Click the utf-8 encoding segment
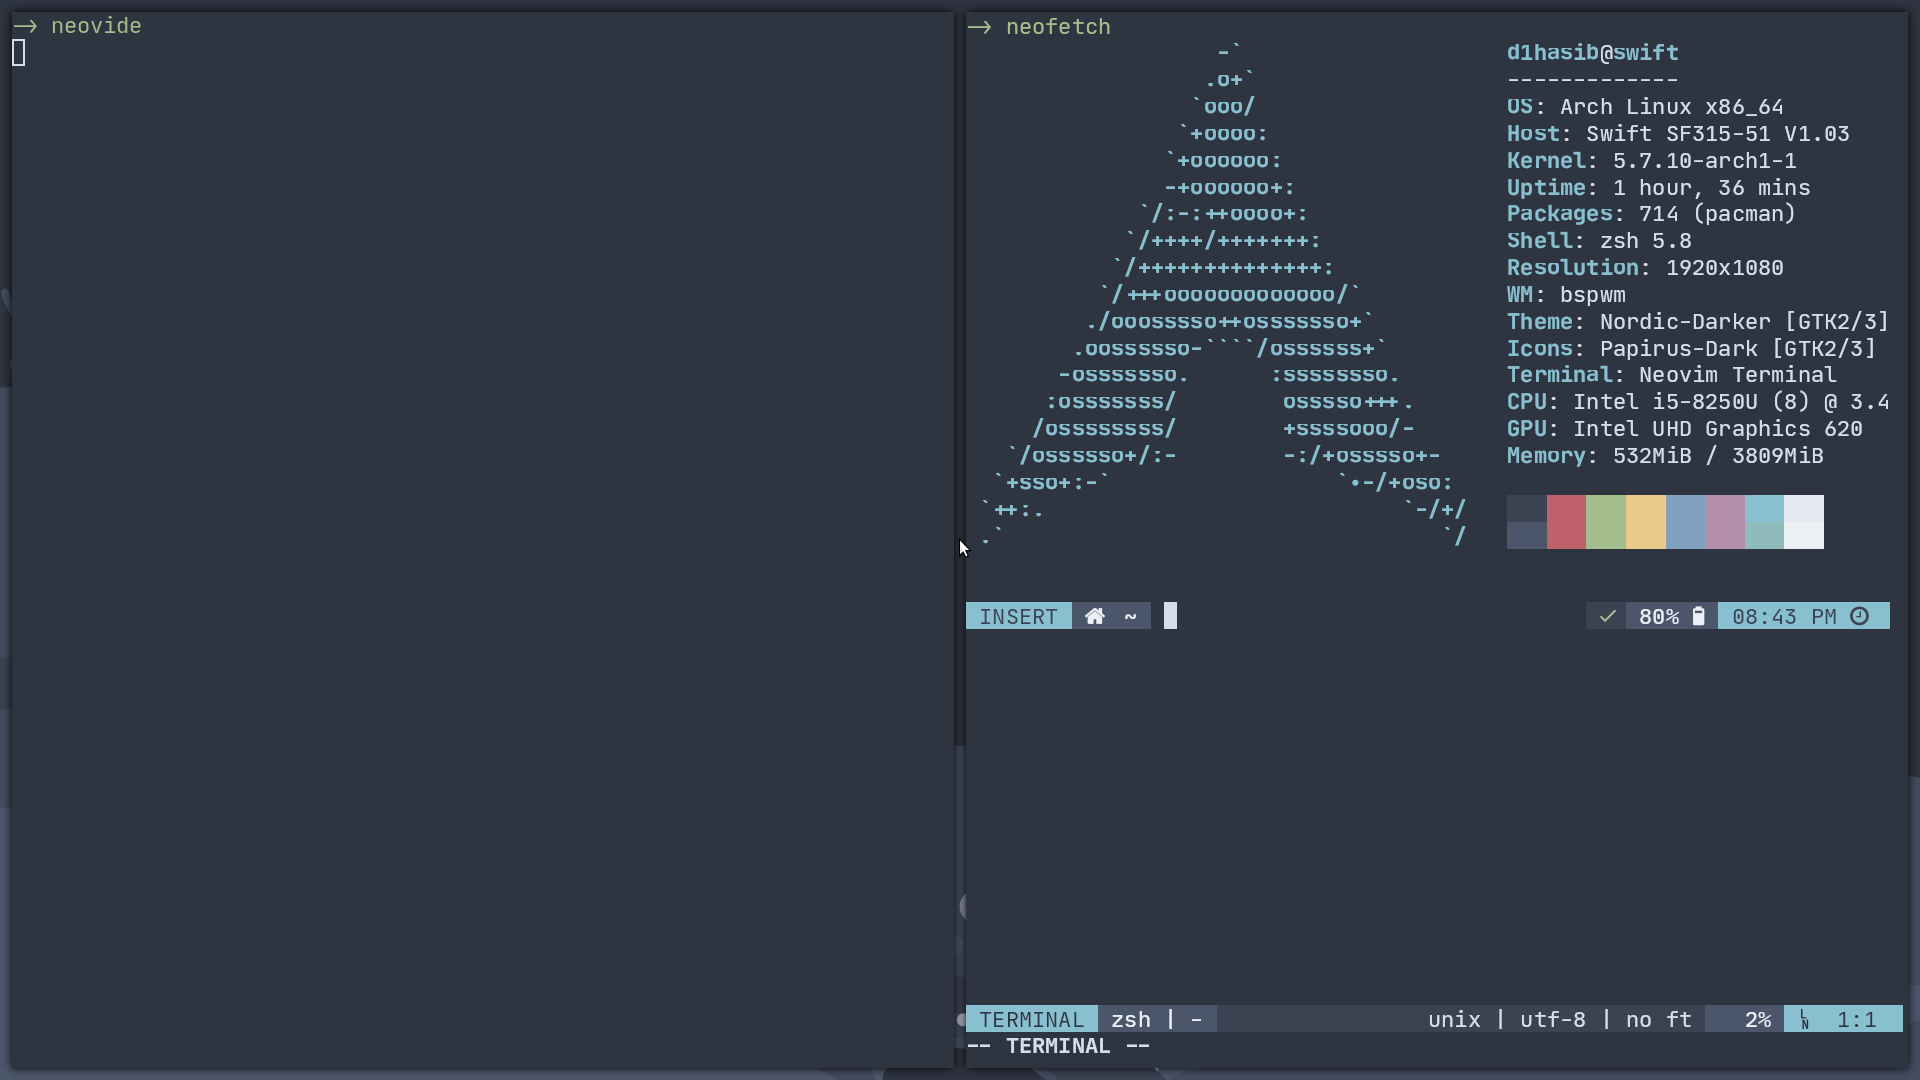This screenshot has height=1080, width=1920. coord(1553,1019)
